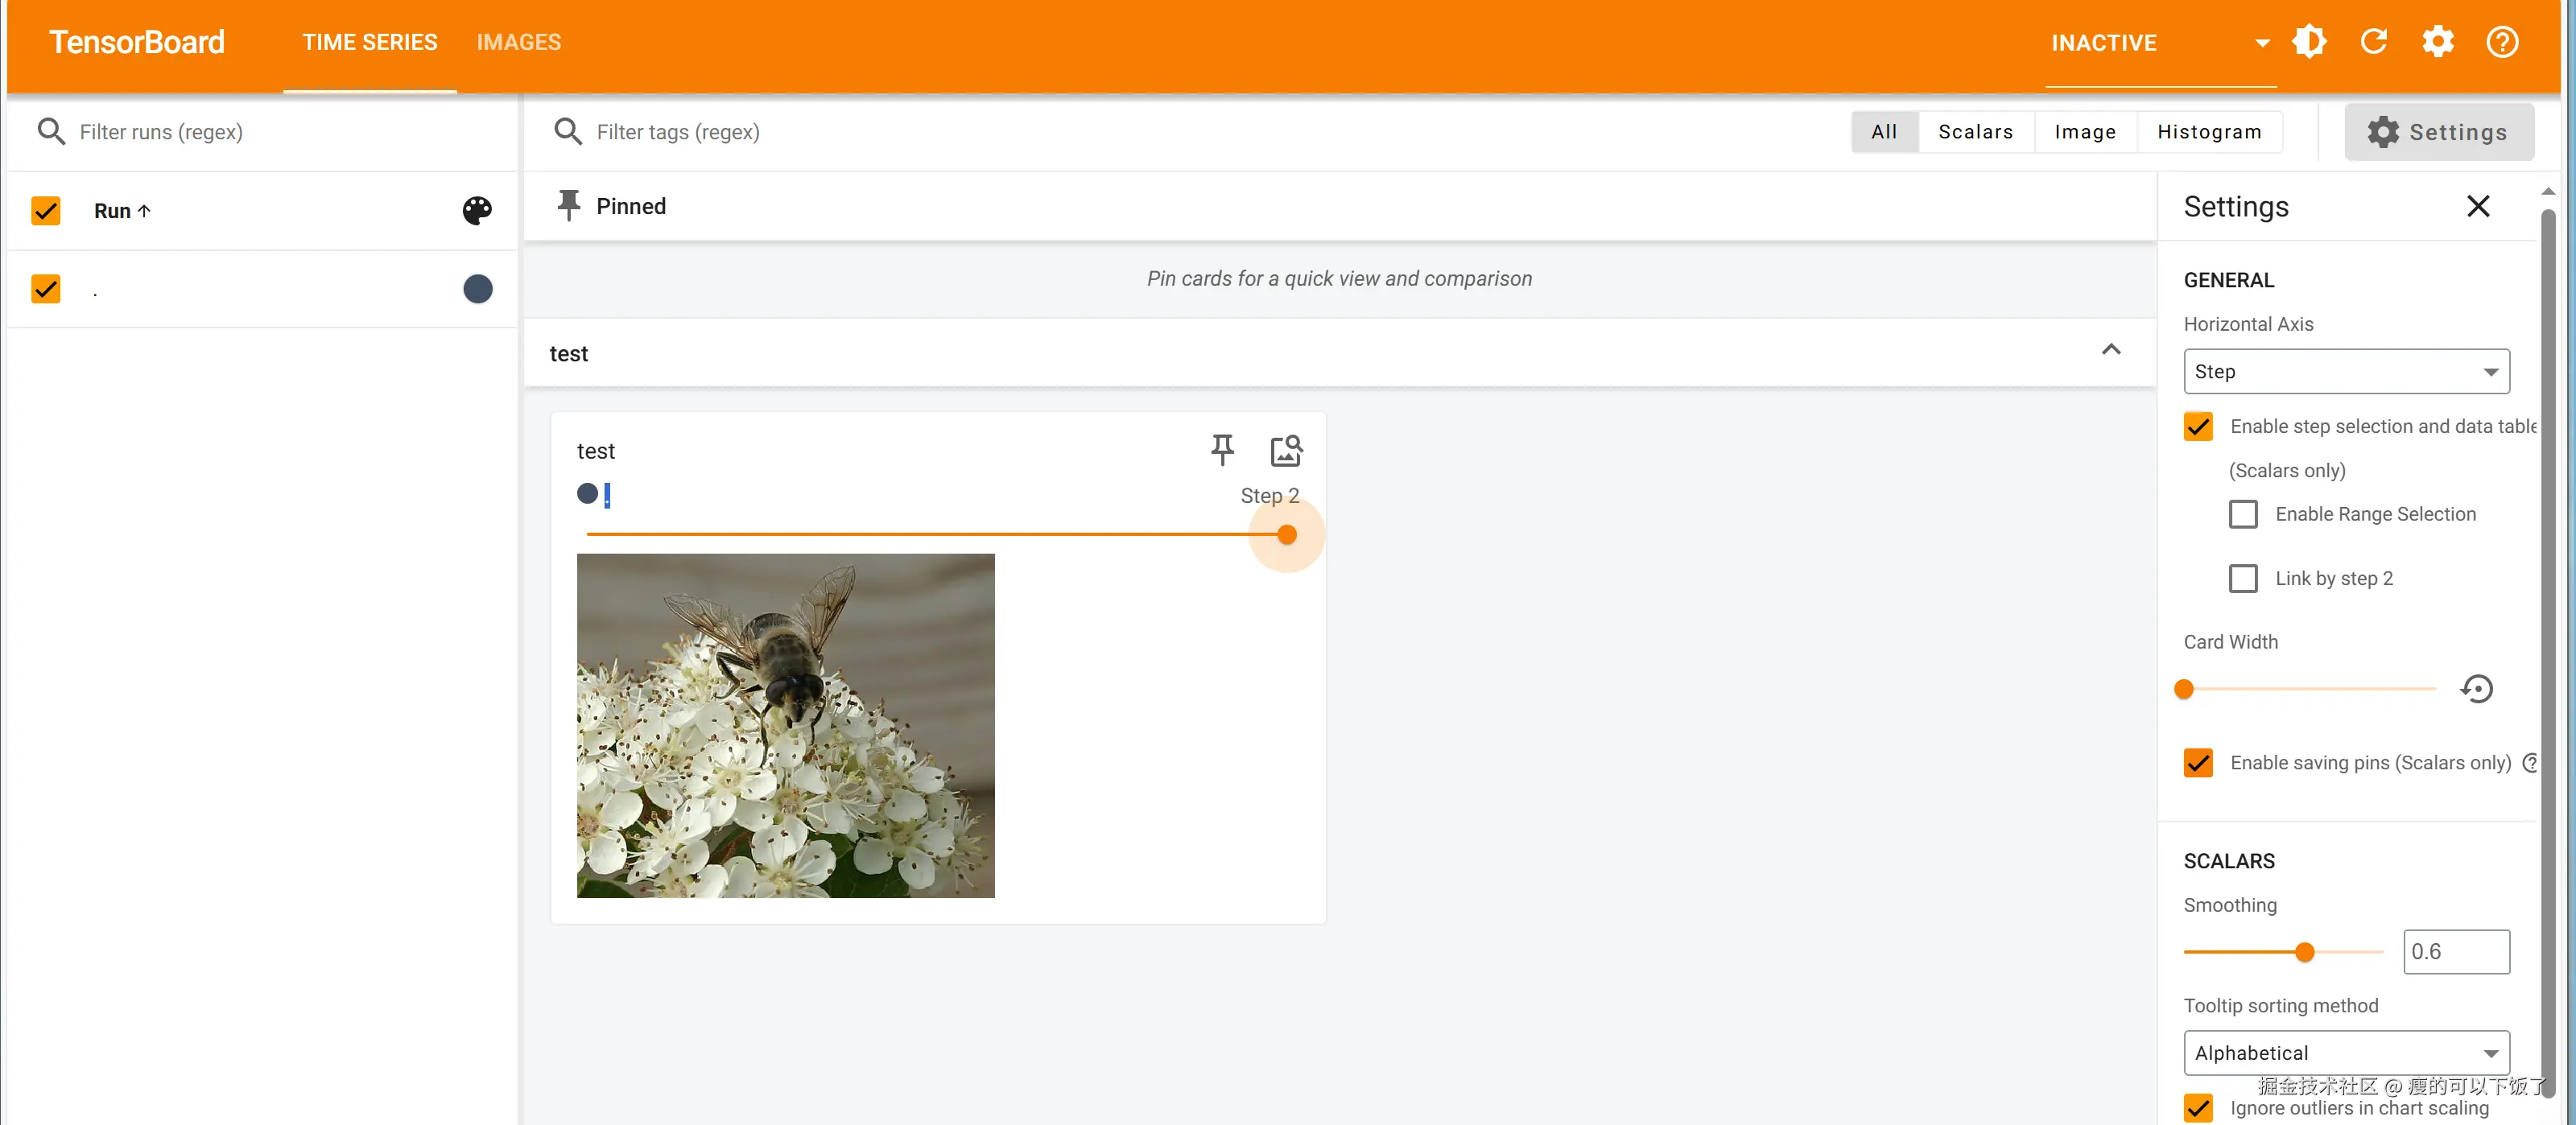Click the 'SCALARS' section heading
The width and height of the screenshot is (2576, 1125).
click(2228, 861)
